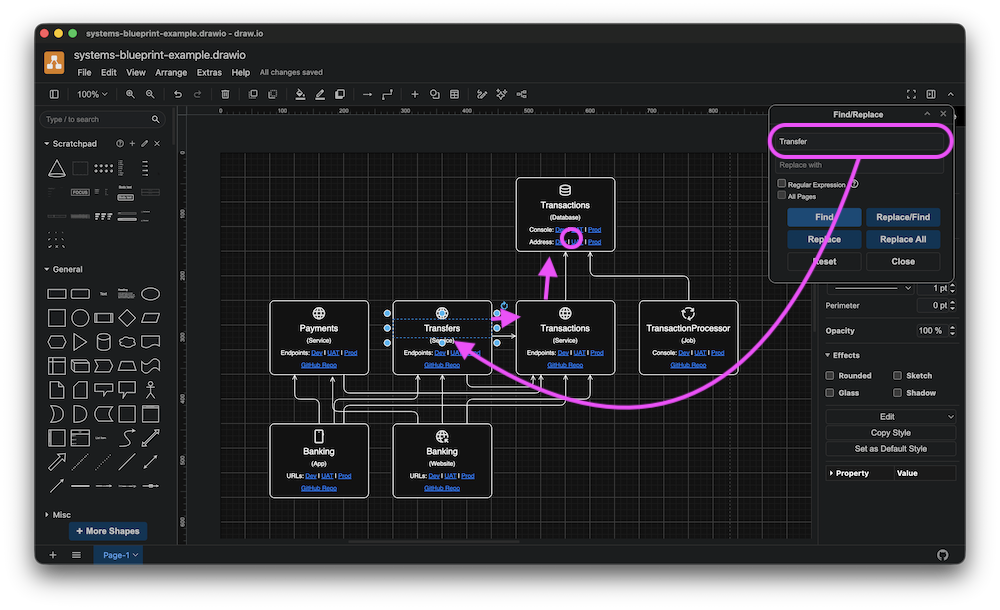Expand the Property table row

click(831, 473)
